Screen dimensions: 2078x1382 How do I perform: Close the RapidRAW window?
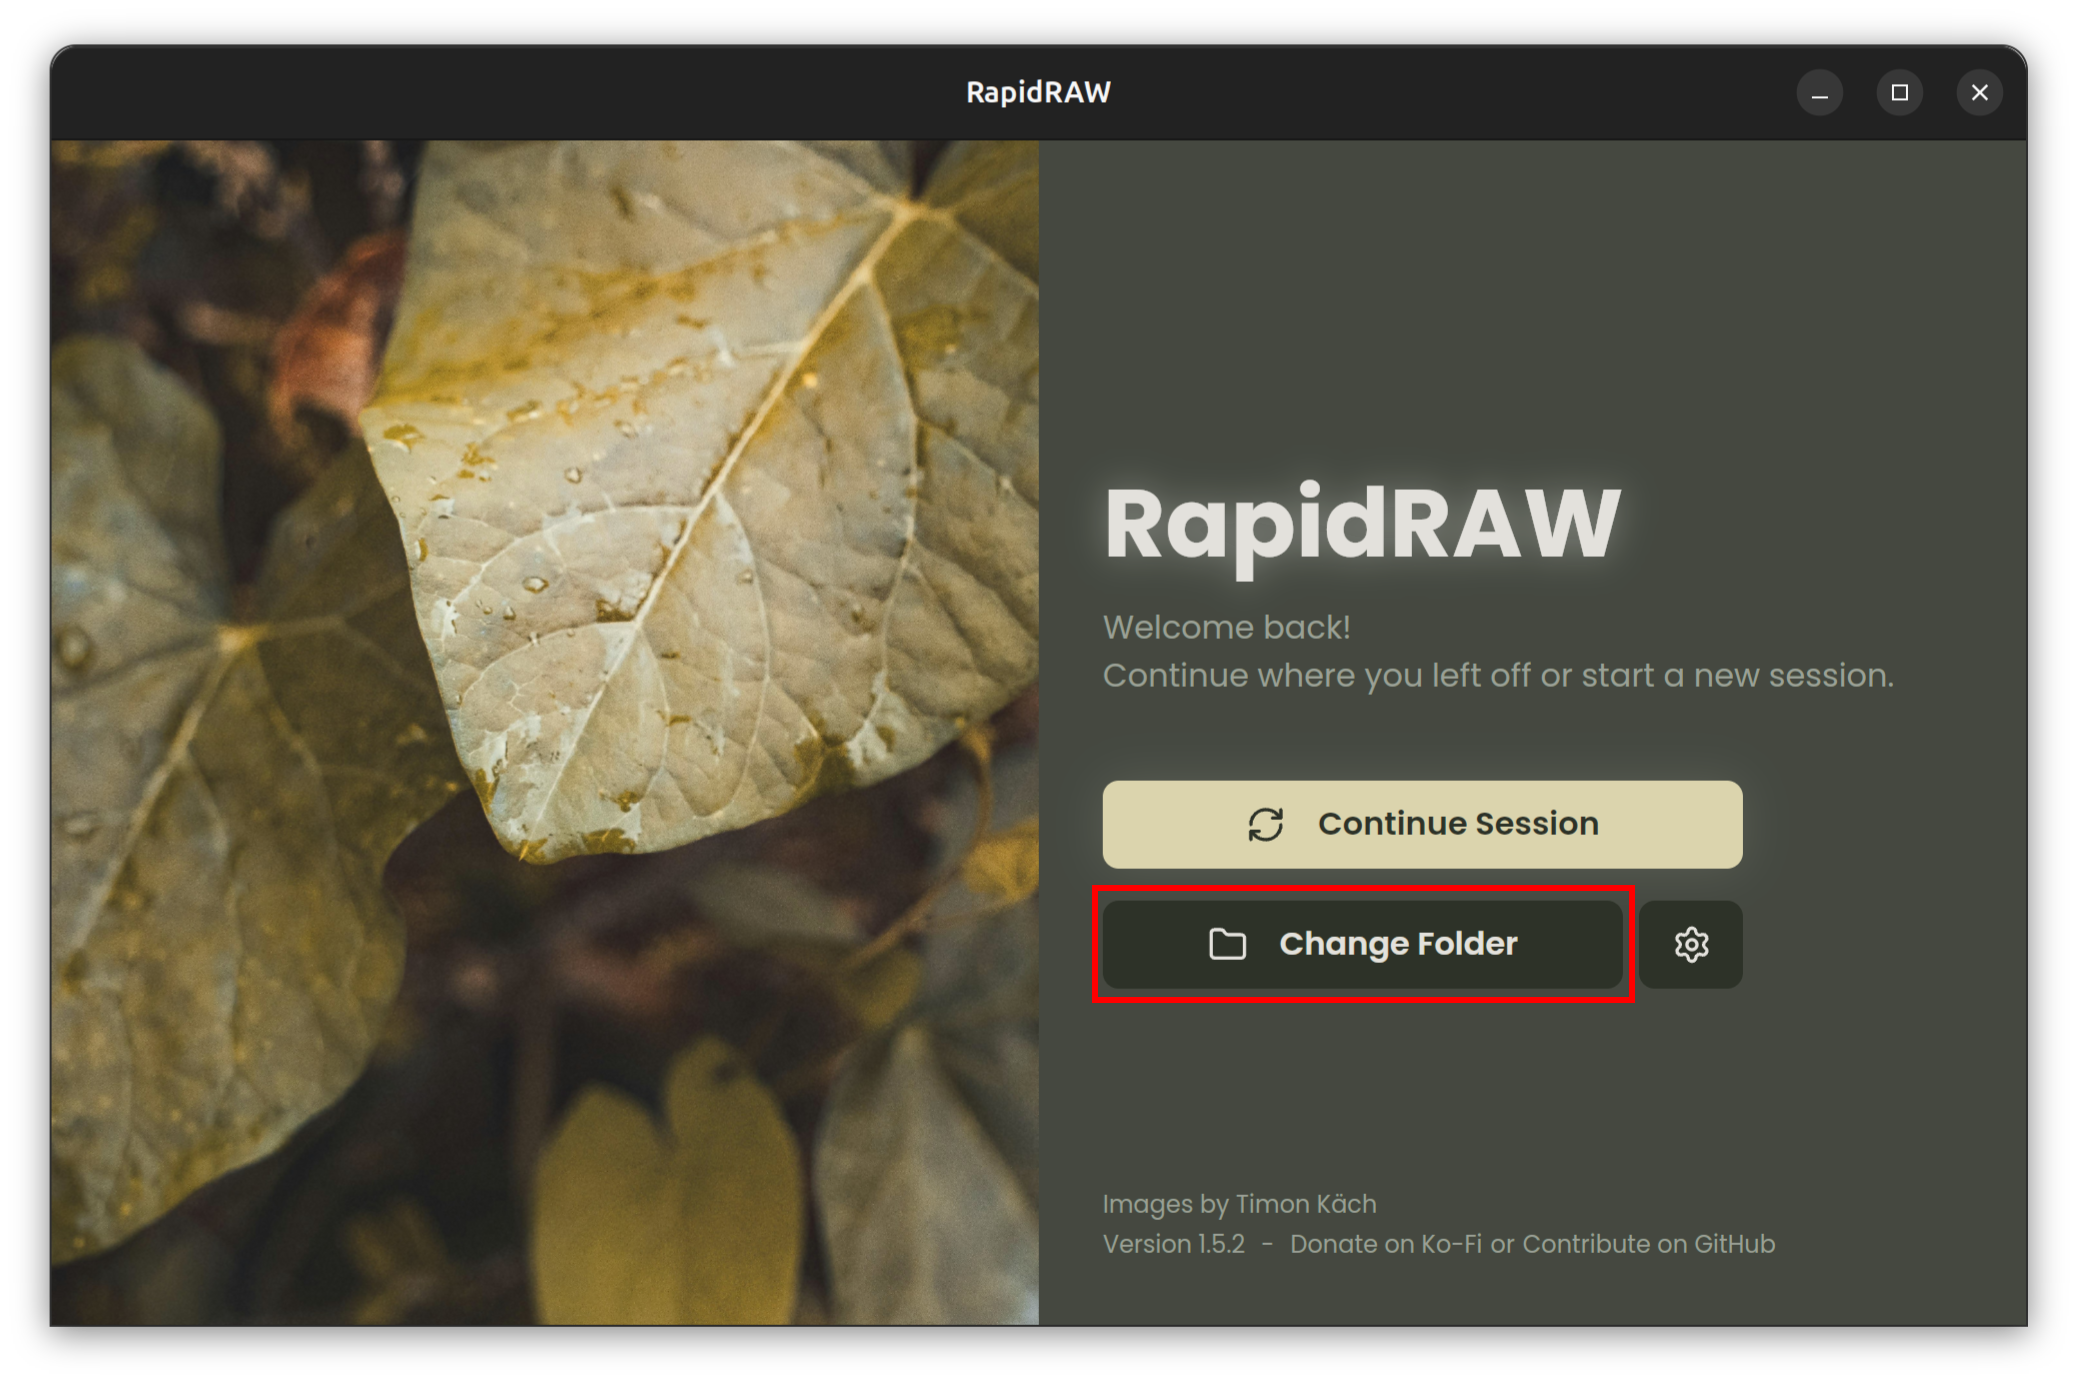tap(1980, 93)
